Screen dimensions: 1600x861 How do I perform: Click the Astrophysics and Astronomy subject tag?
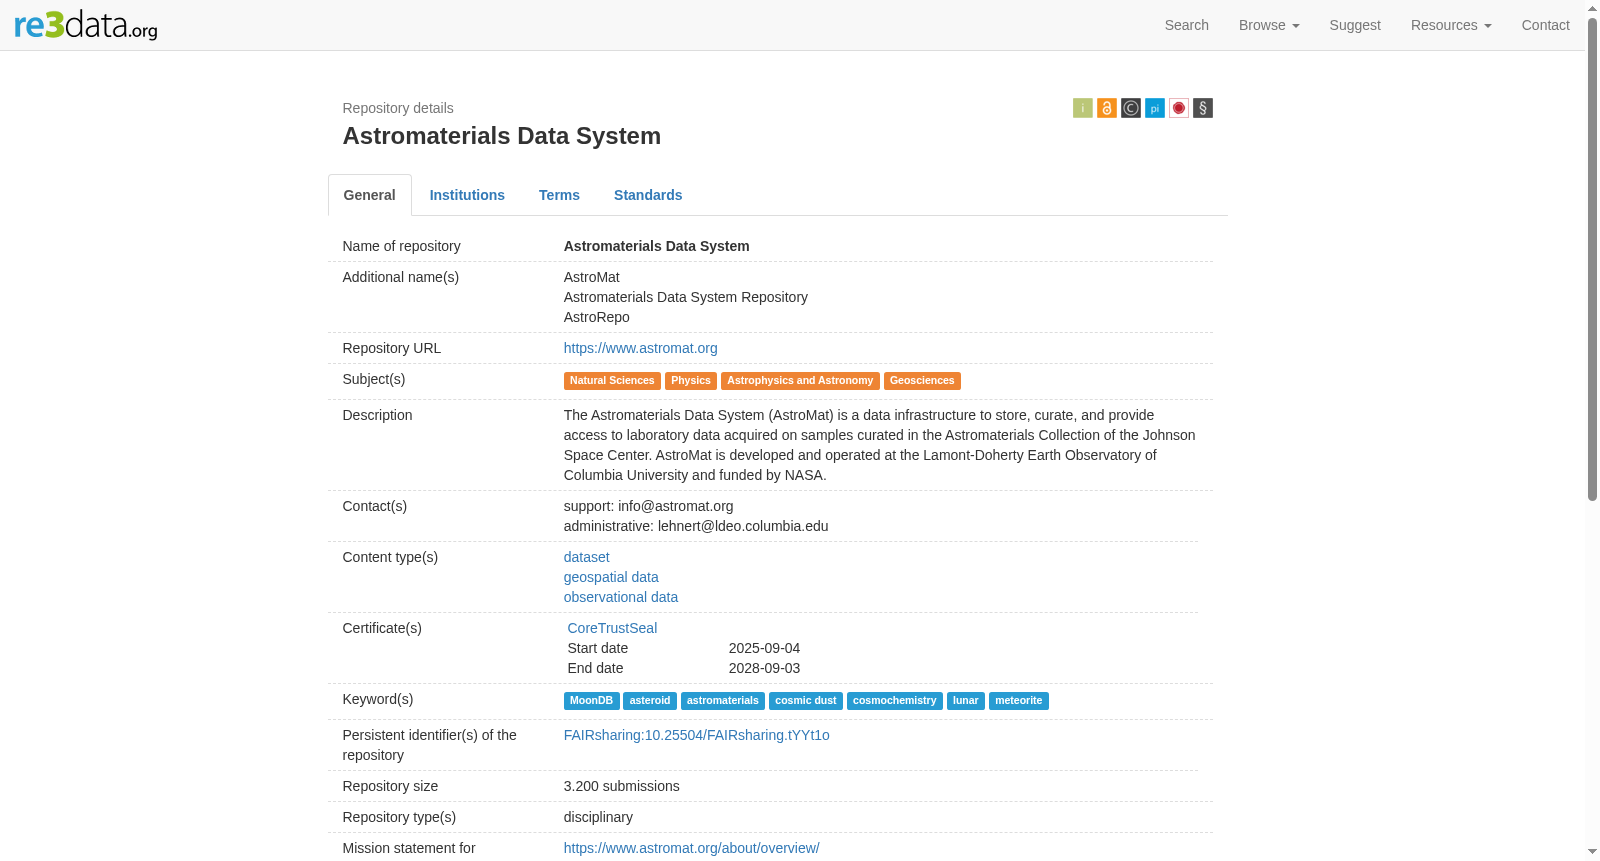(800, 381)
